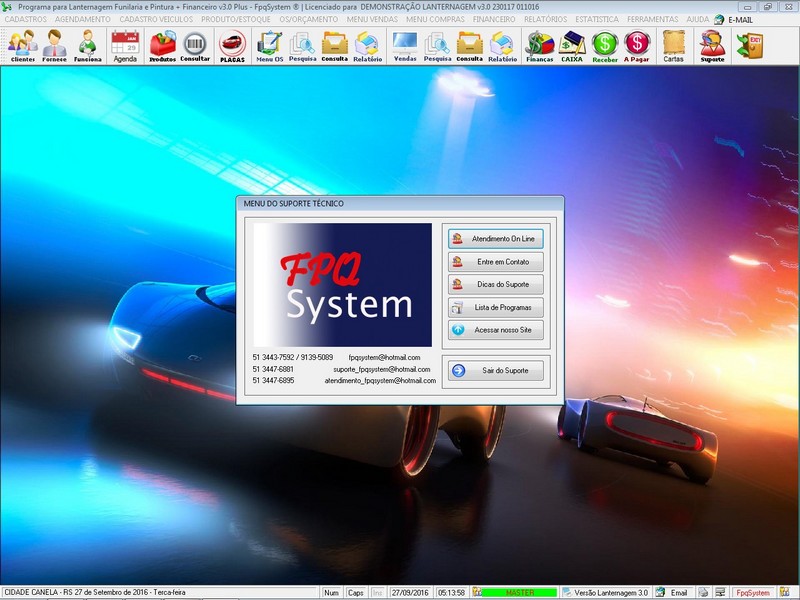Open the A Pagar icon

click(x=637, y=46)
